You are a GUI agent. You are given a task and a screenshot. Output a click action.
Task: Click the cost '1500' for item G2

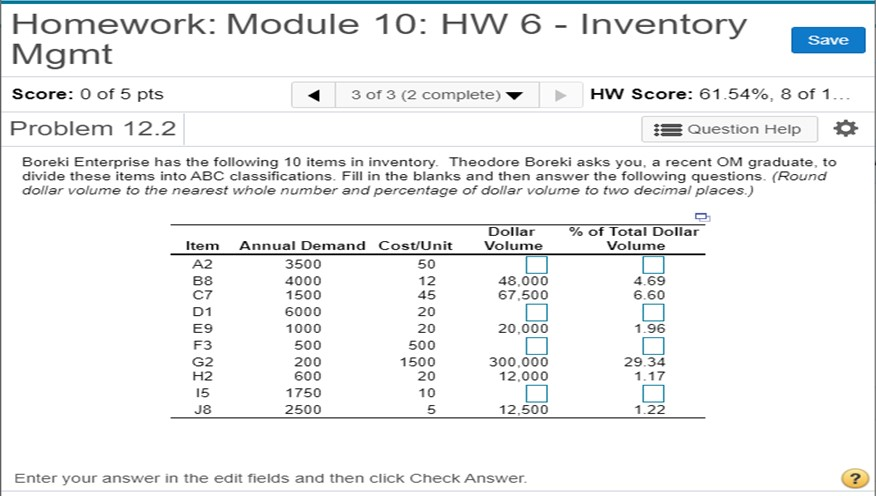[417, 362]
